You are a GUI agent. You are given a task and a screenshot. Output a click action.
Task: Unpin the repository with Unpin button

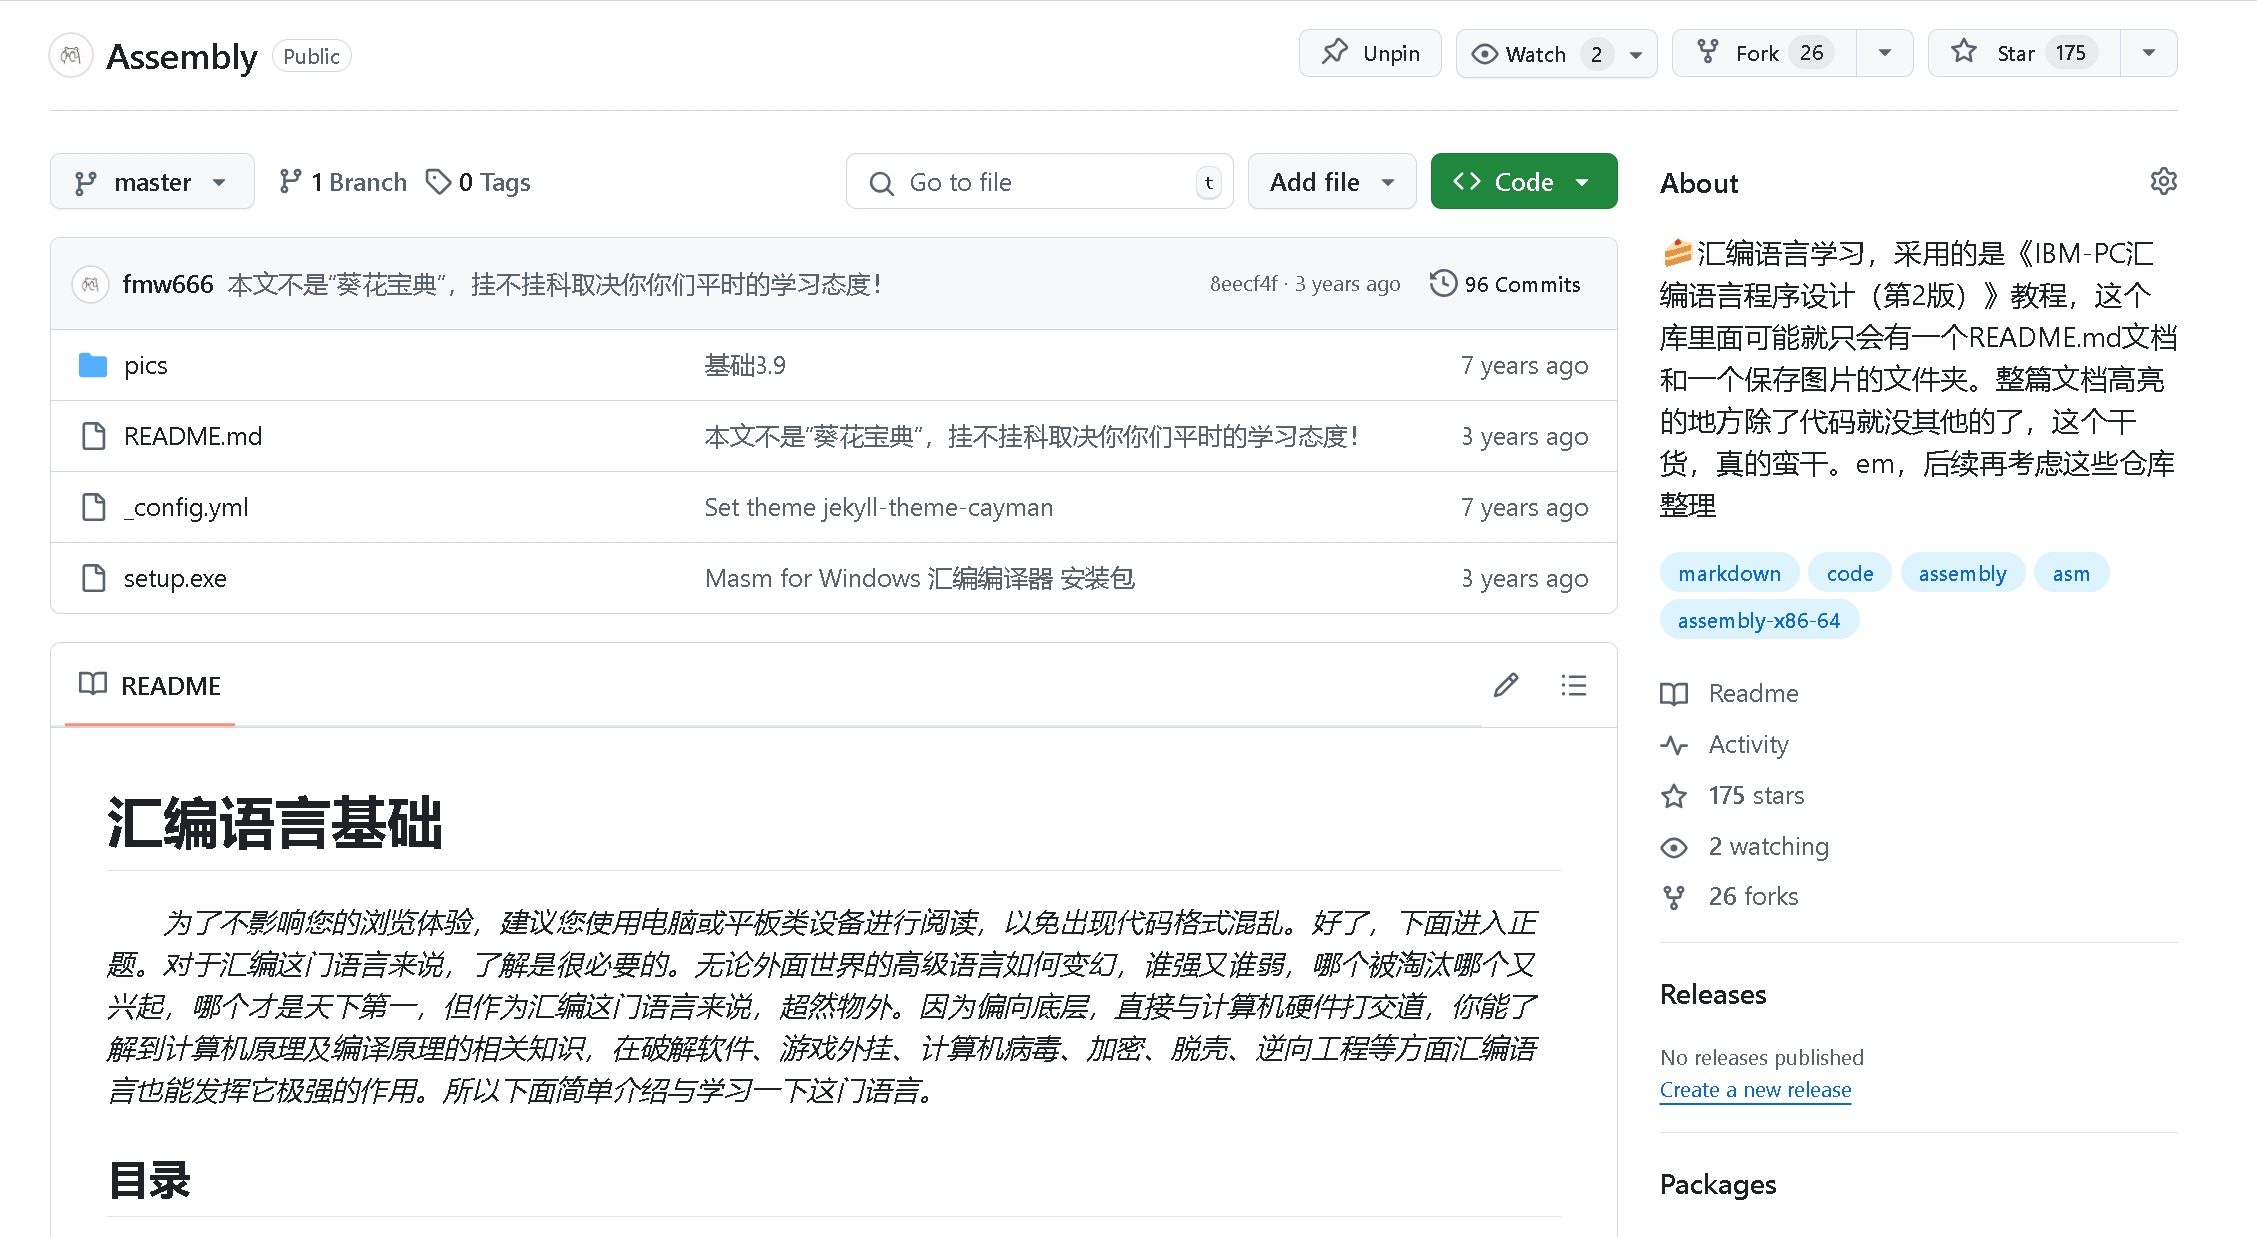[x=1370, y=53]
